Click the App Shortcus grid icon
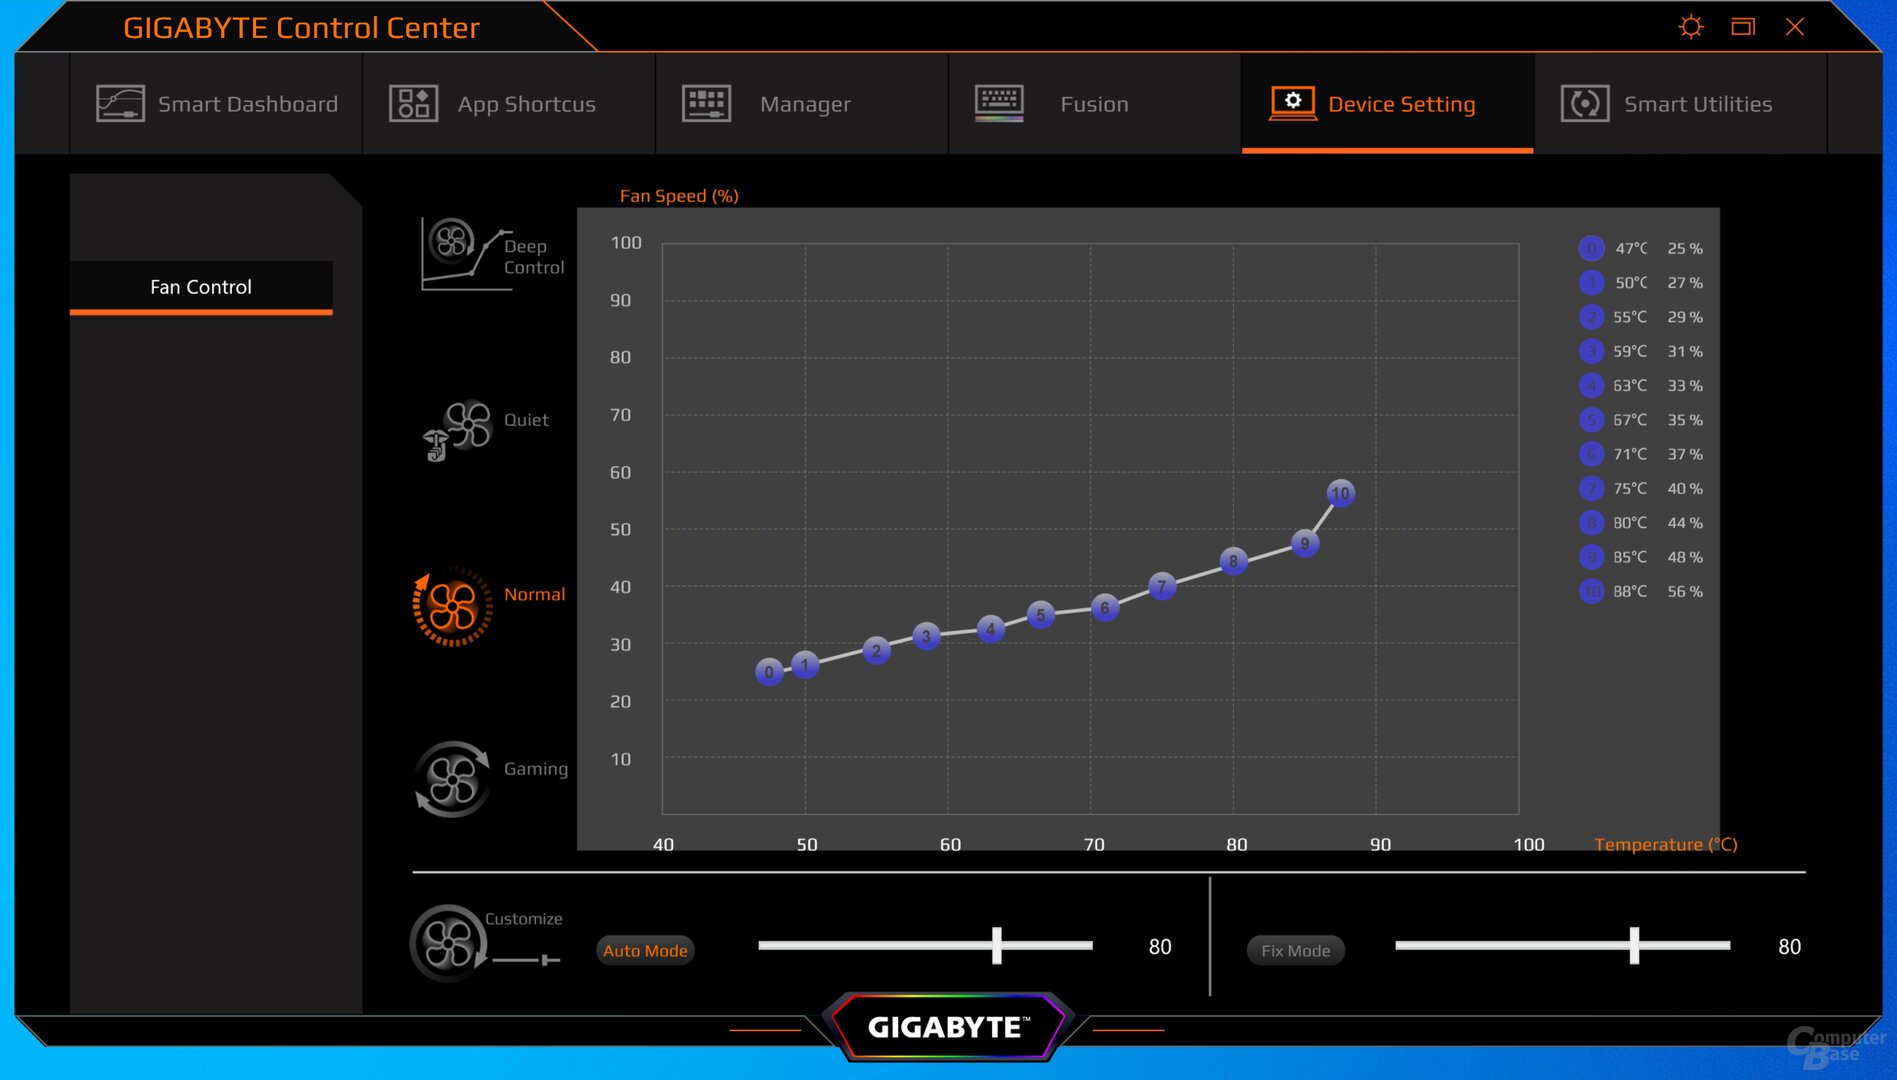Image resolution: width=1897 pixels, height=1080 pixels. [413, 104]
